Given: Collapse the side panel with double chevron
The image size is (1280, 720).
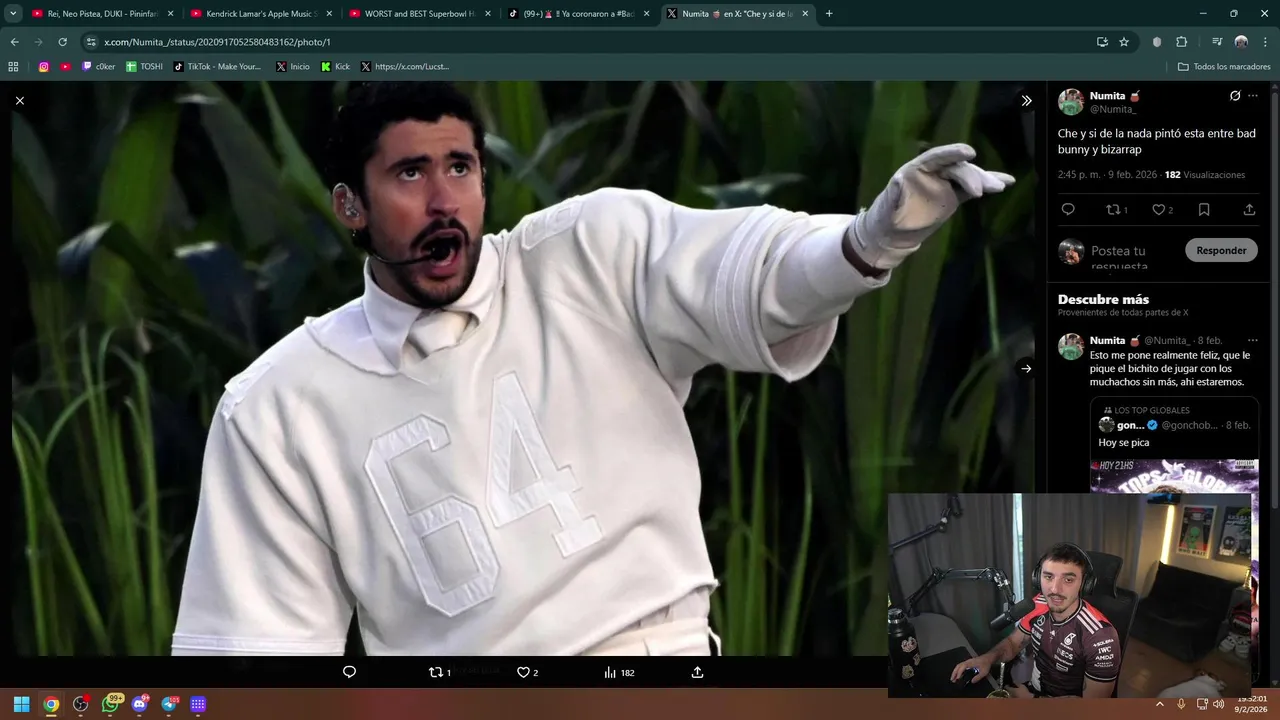Looking at the screenshot, I should coord(1026,100).
